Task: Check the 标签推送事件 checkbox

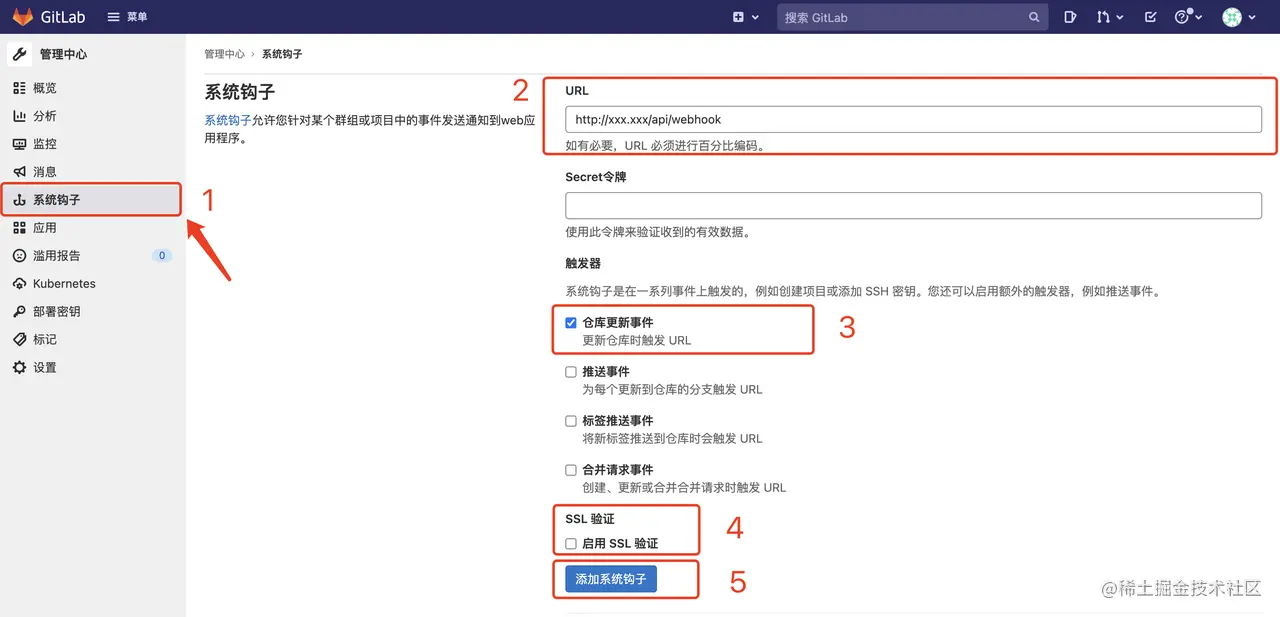Action: [571, 421]
